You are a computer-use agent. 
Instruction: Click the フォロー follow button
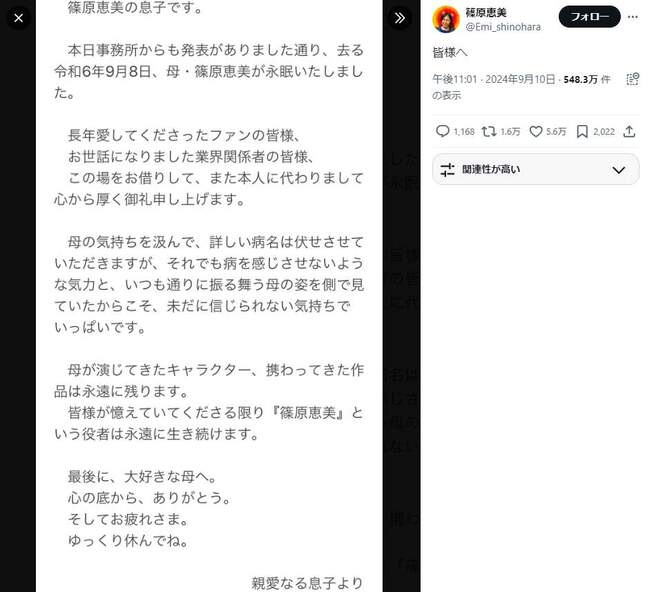(589, 17)
